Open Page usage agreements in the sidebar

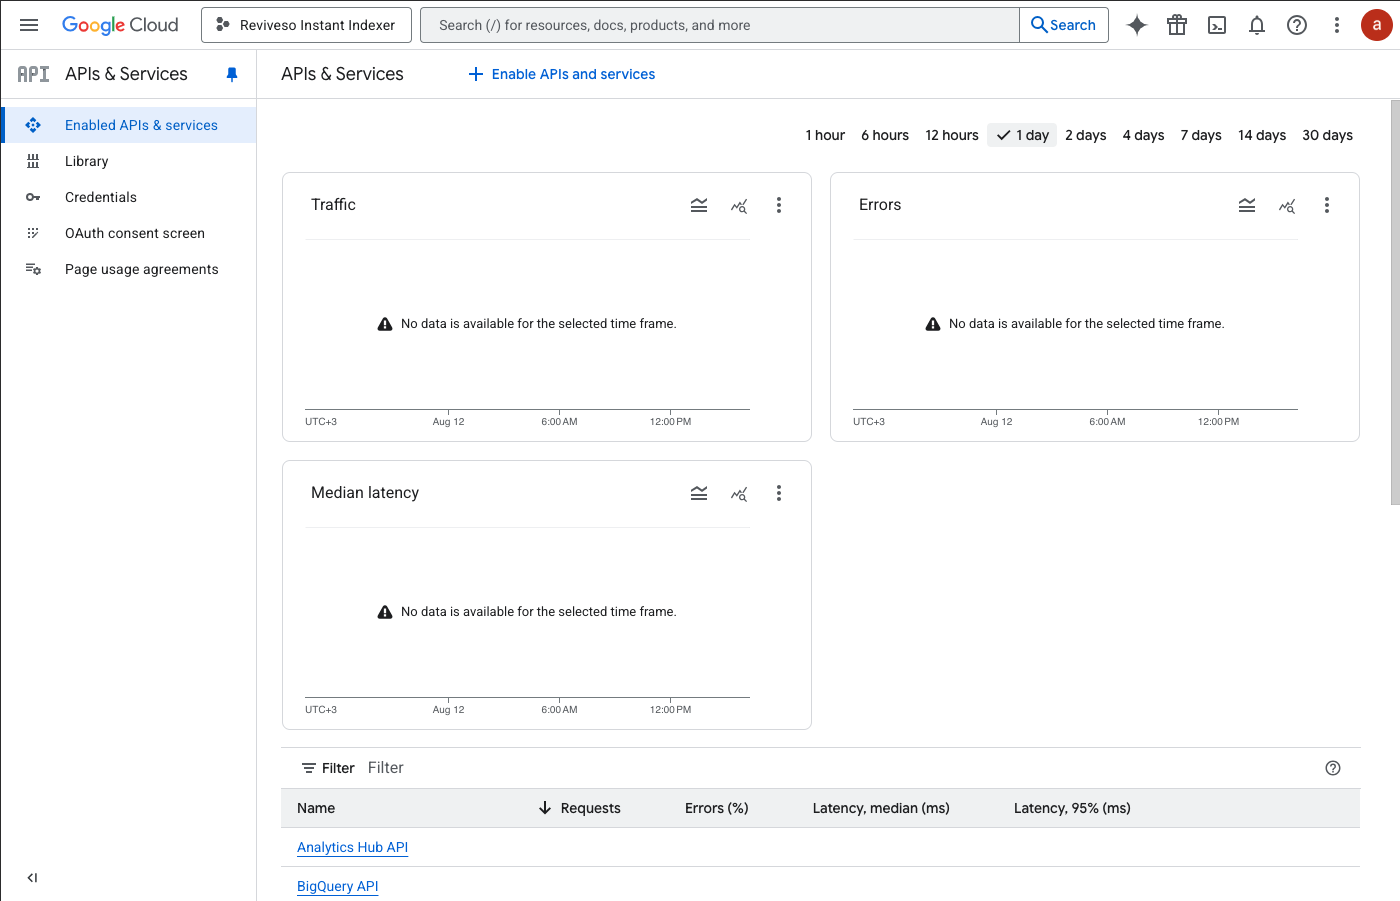(x=129, y=269)
